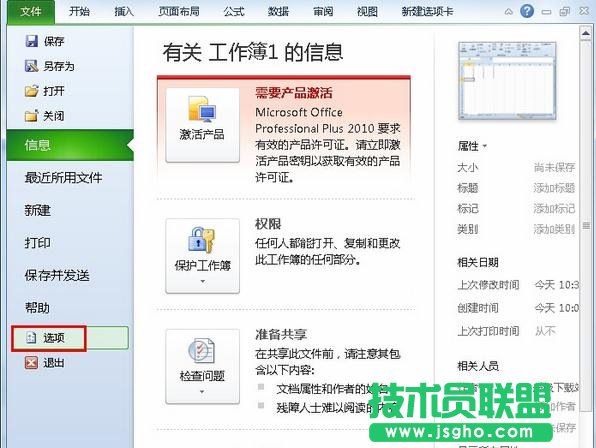
Task: Switch to the Home (开始) tab
Action: (79, 11)
